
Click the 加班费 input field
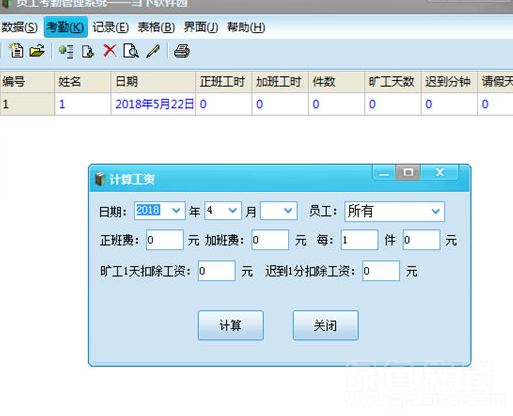click(x=270, y=240)
